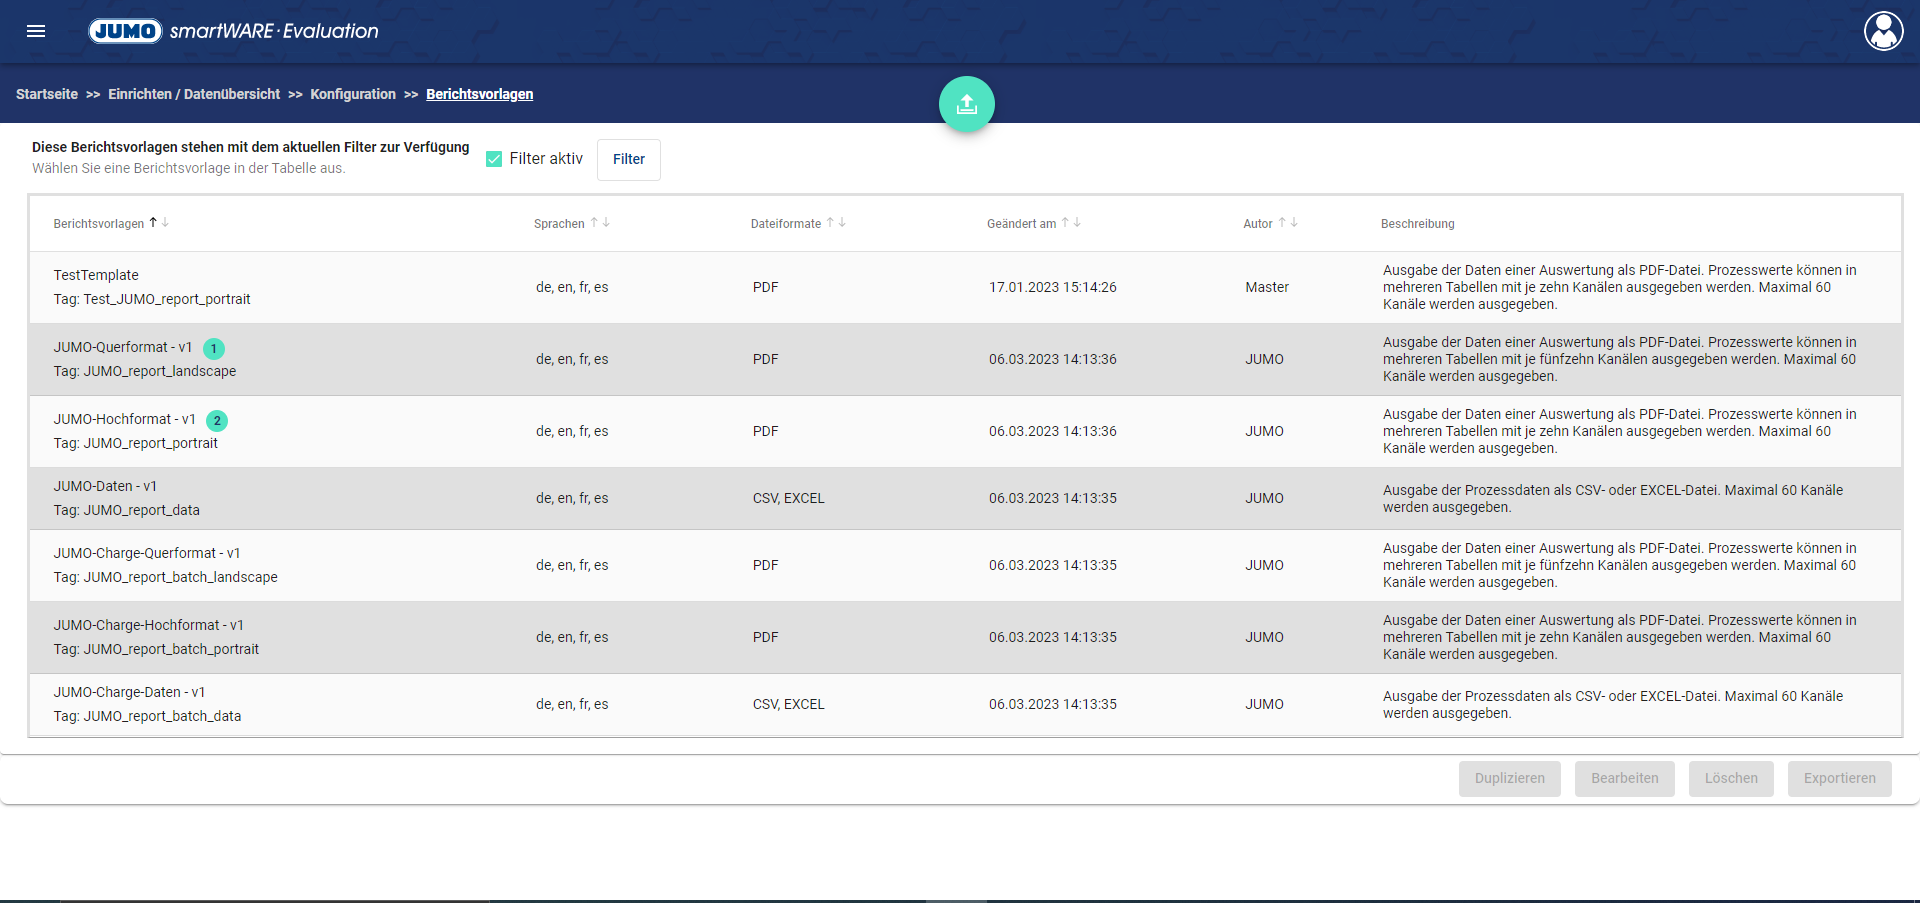Sort Berichtsvorlagen column ascending arrow
Image resolution: width=1920 pixels, height=903 pixels.
(x=153, y=223)
